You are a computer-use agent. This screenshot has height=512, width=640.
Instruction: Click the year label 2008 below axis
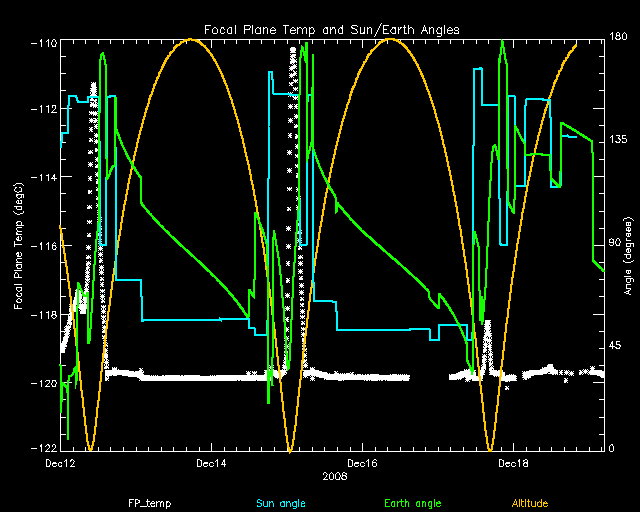335,477
